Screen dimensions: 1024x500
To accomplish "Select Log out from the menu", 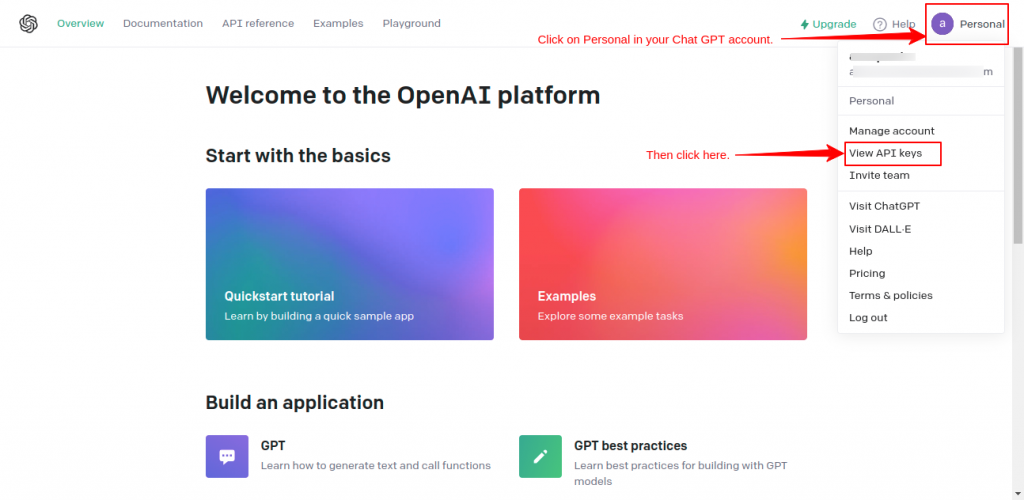I will (x=868, y=317).
